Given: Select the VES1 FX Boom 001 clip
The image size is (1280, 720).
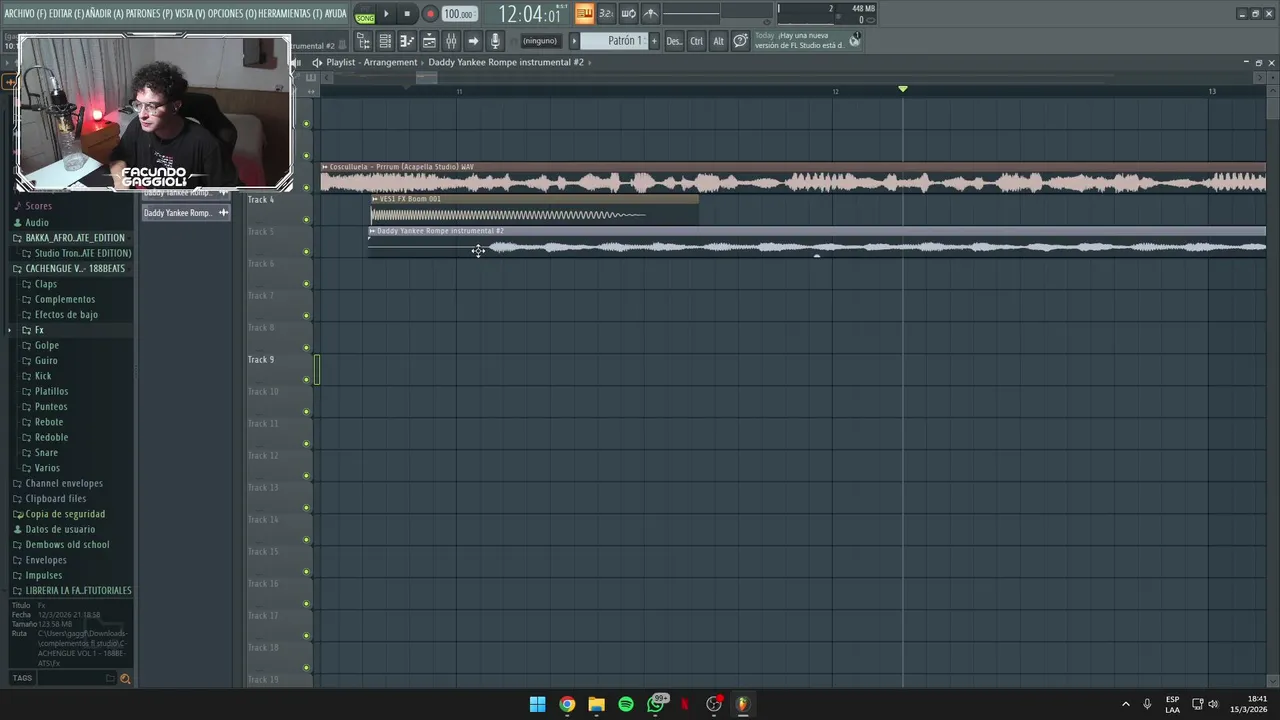Looking at the screenshot, I should (x=534, y=210).
